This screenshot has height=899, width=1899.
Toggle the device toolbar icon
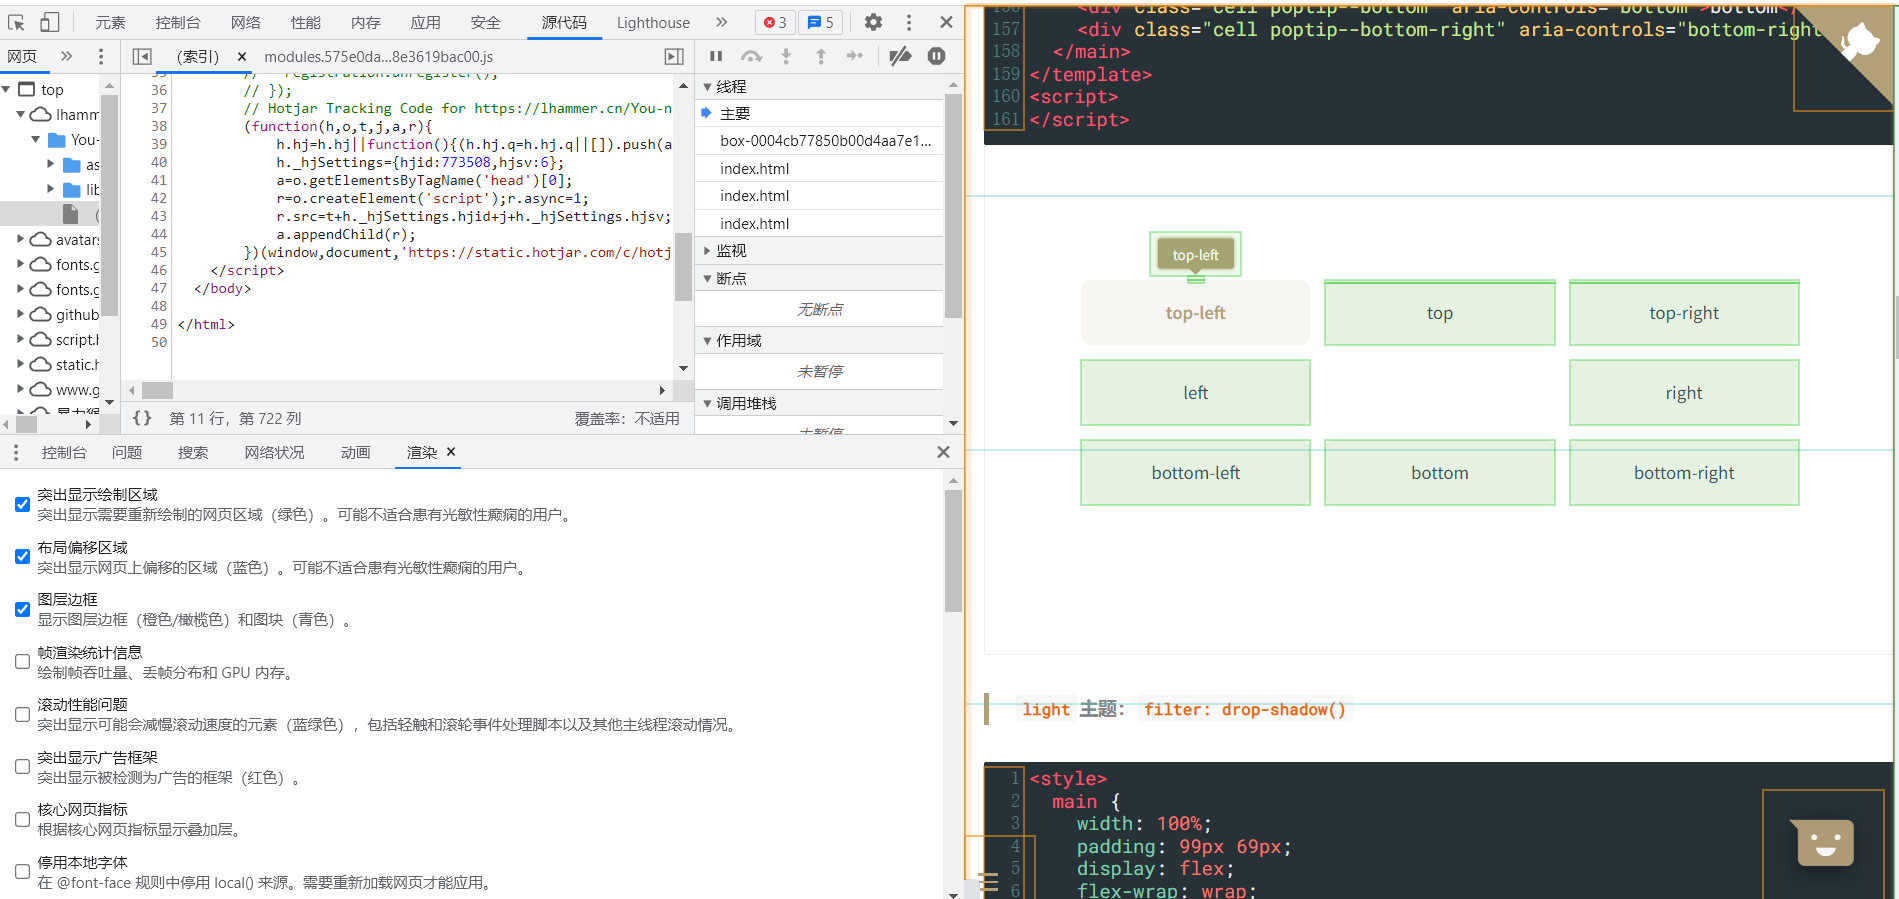(49, 22)
